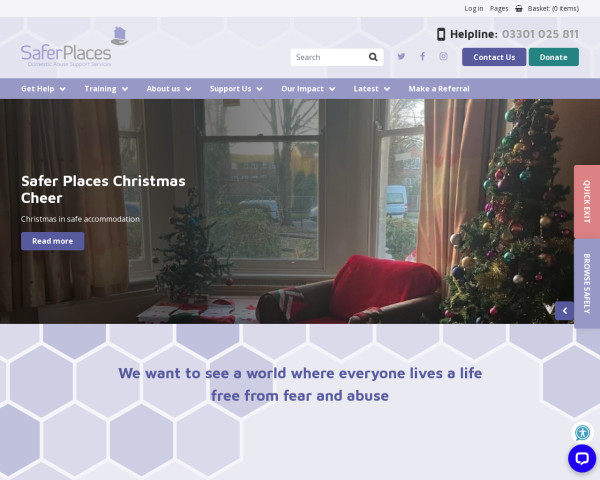Launch the live chat bubble
600x480 pixels.
click(x=582, y=458)
